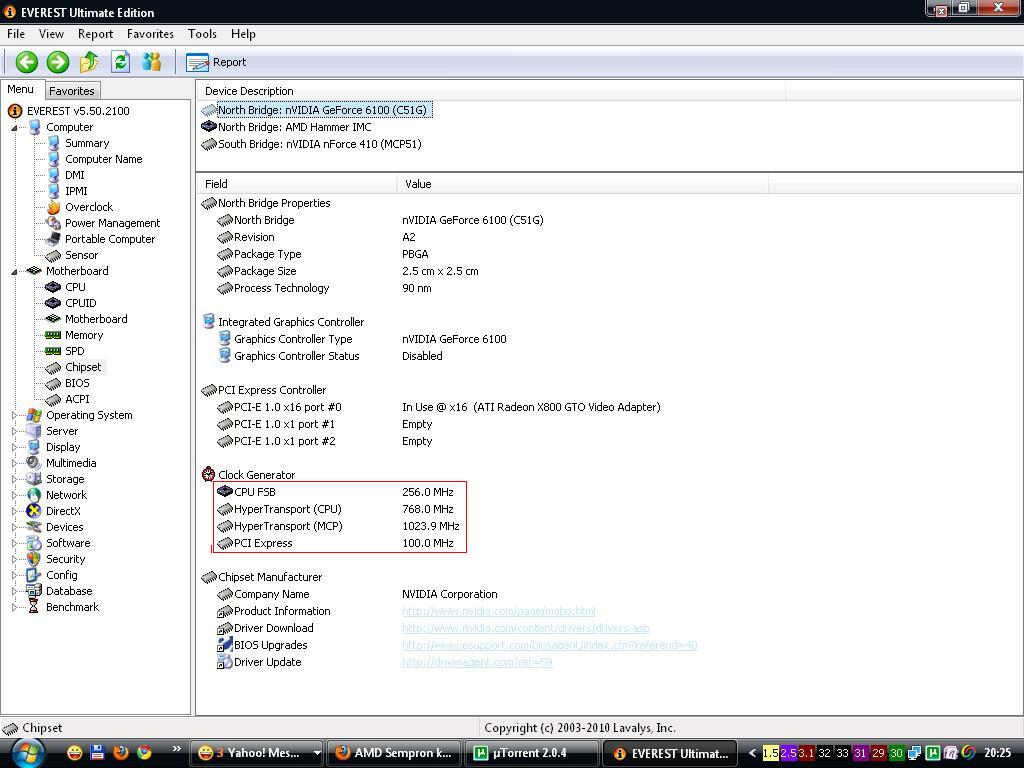Select the Database icon in tree
This screenshot has height=768, width=1024.
point(34,591)
